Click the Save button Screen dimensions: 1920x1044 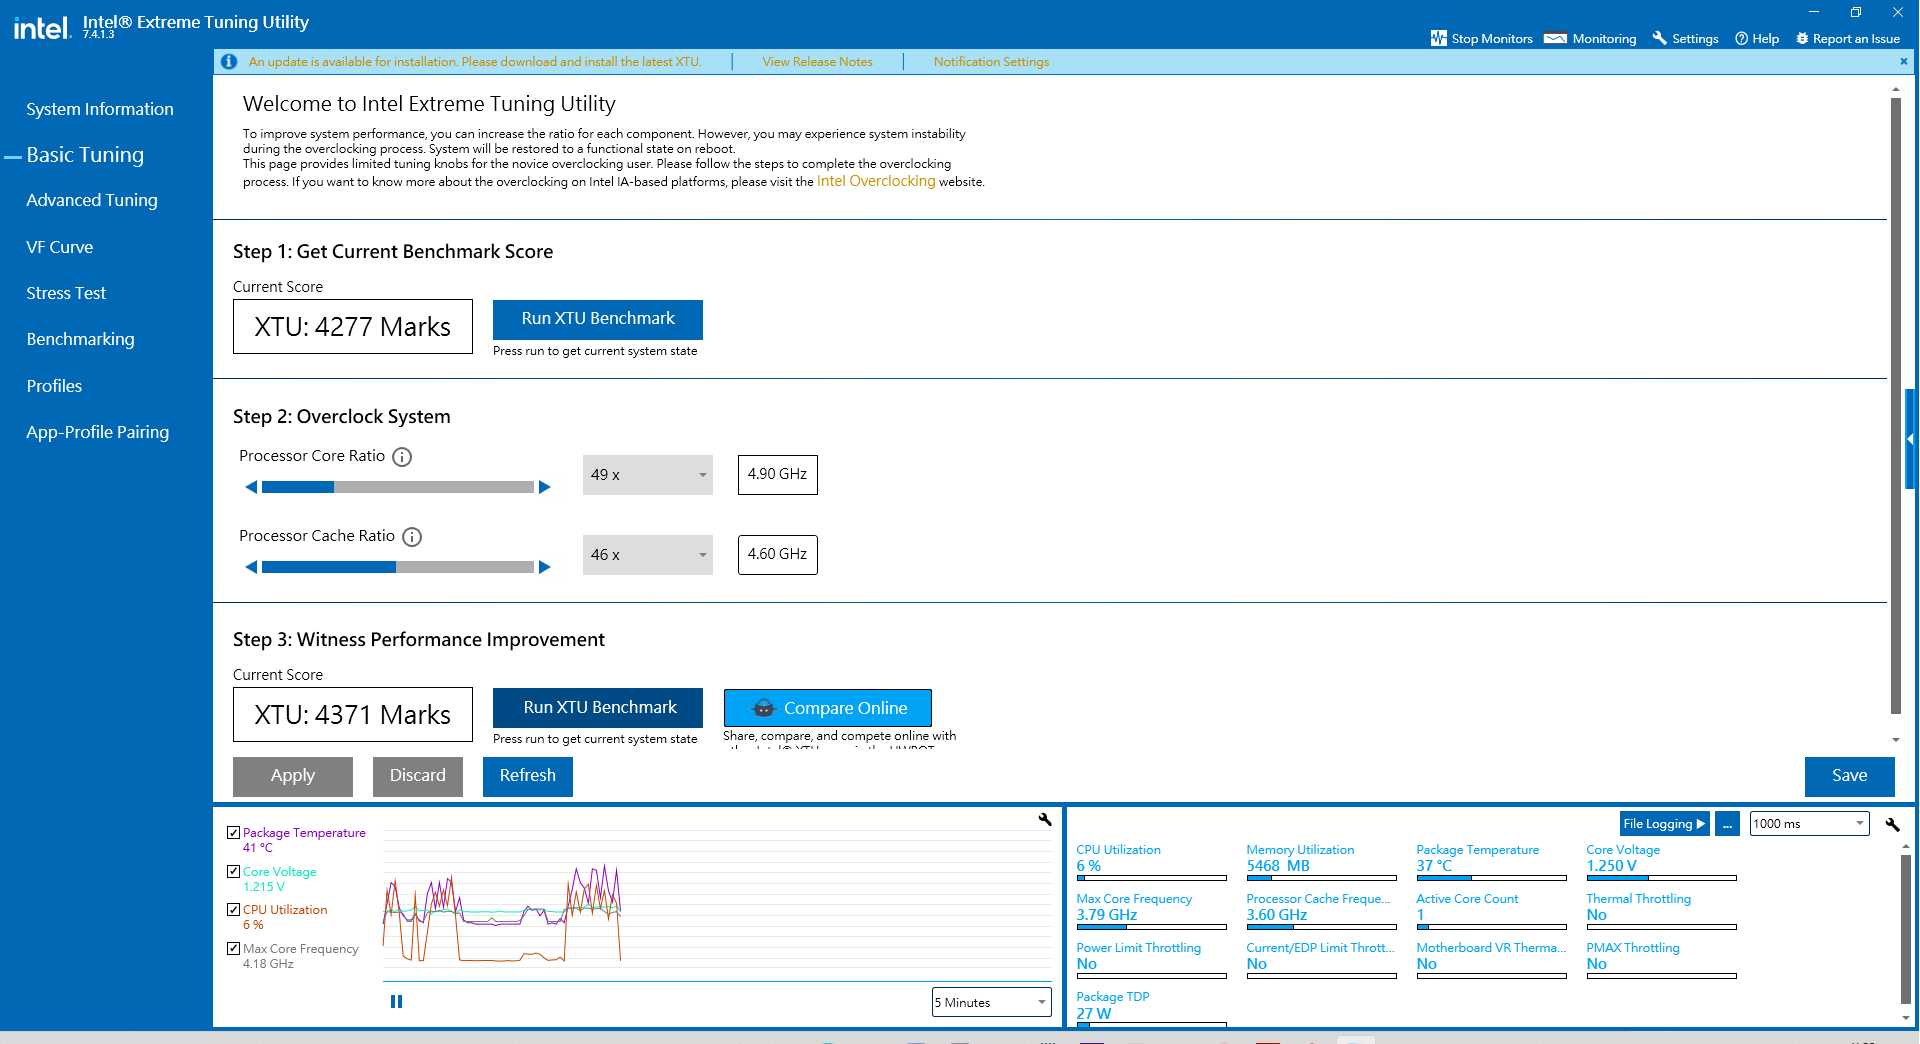click(x=1850, y=776)
